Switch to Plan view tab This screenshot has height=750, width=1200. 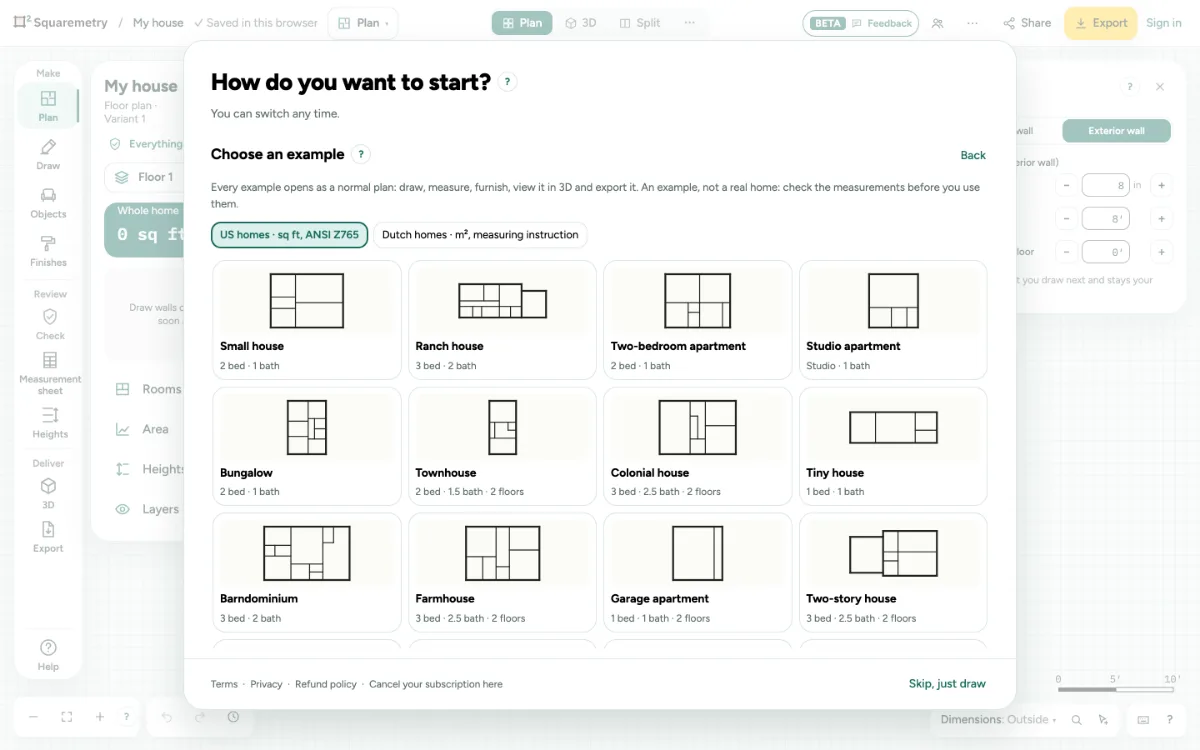pyautogui.click(x=522, y=23)
